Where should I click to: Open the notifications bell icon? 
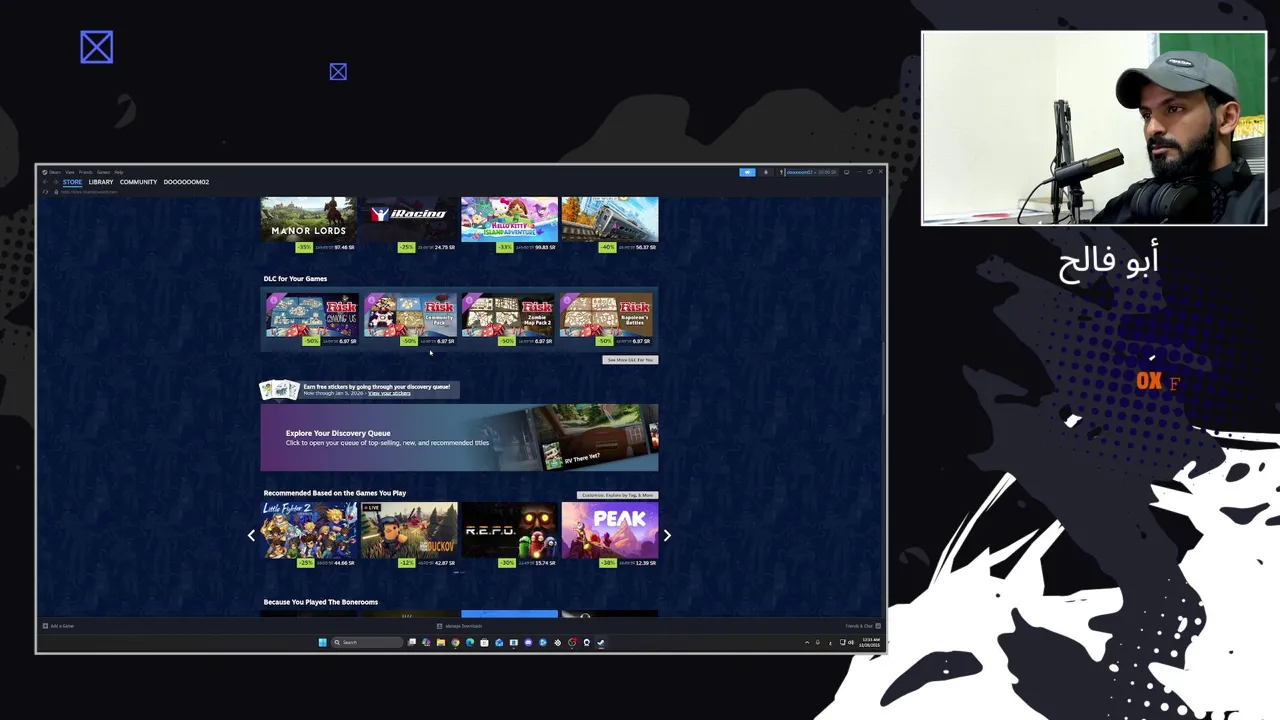[x=766, y=172]
